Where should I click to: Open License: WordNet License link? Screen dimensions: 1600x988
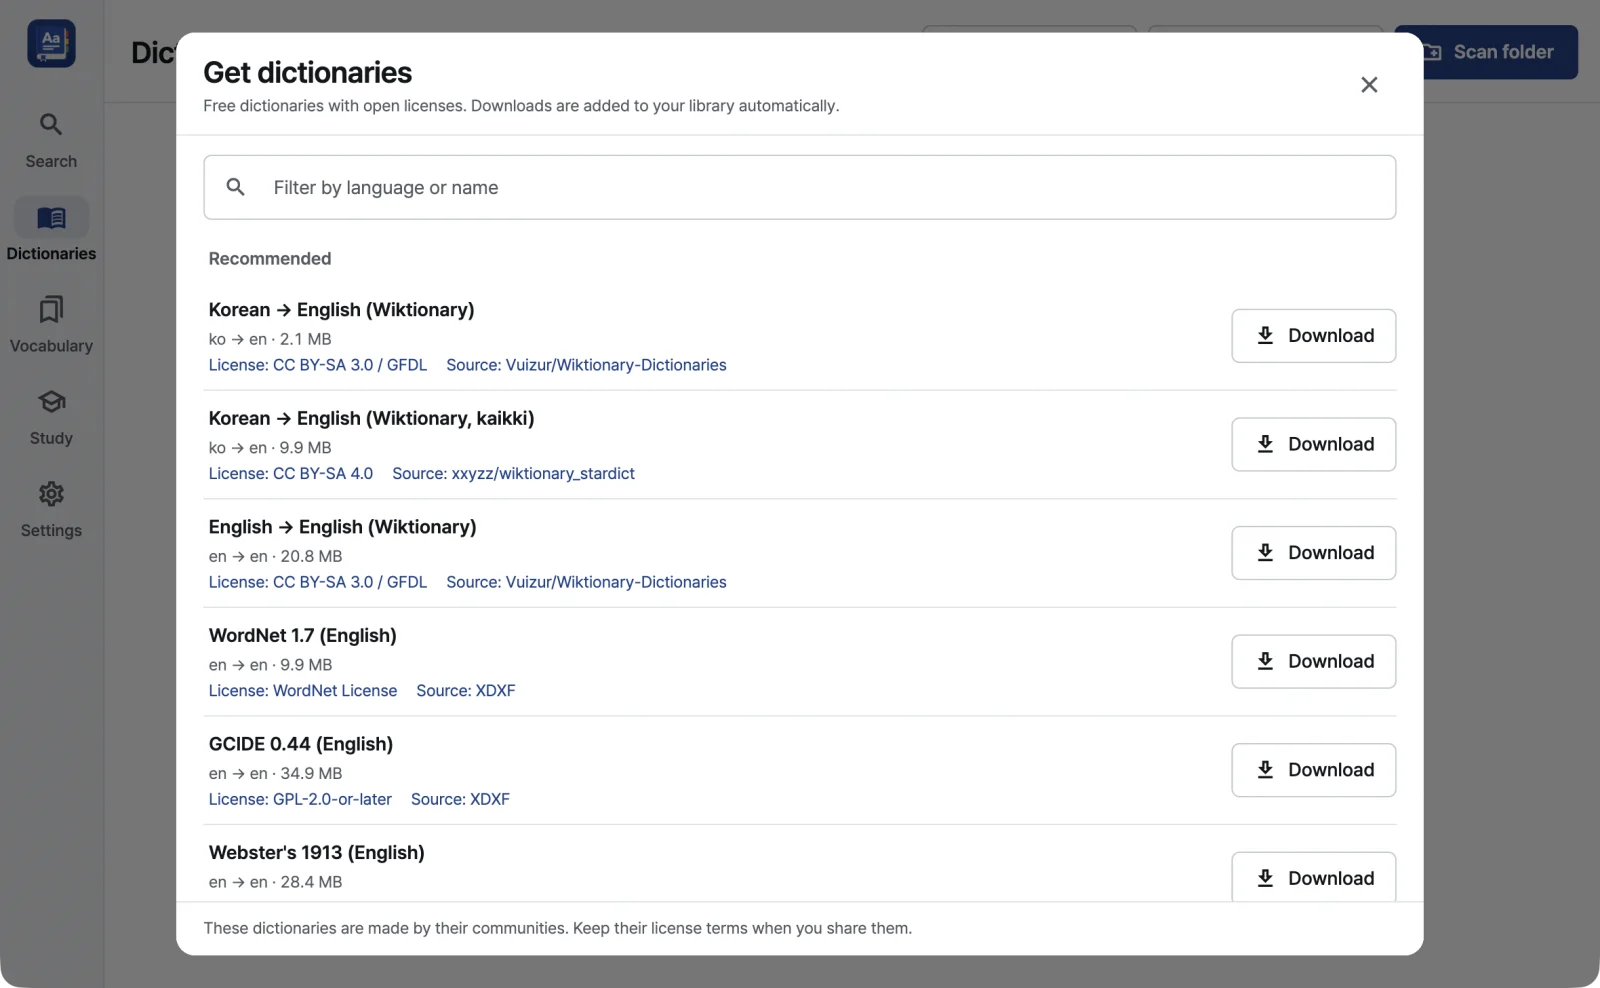(x=303, y=690)
